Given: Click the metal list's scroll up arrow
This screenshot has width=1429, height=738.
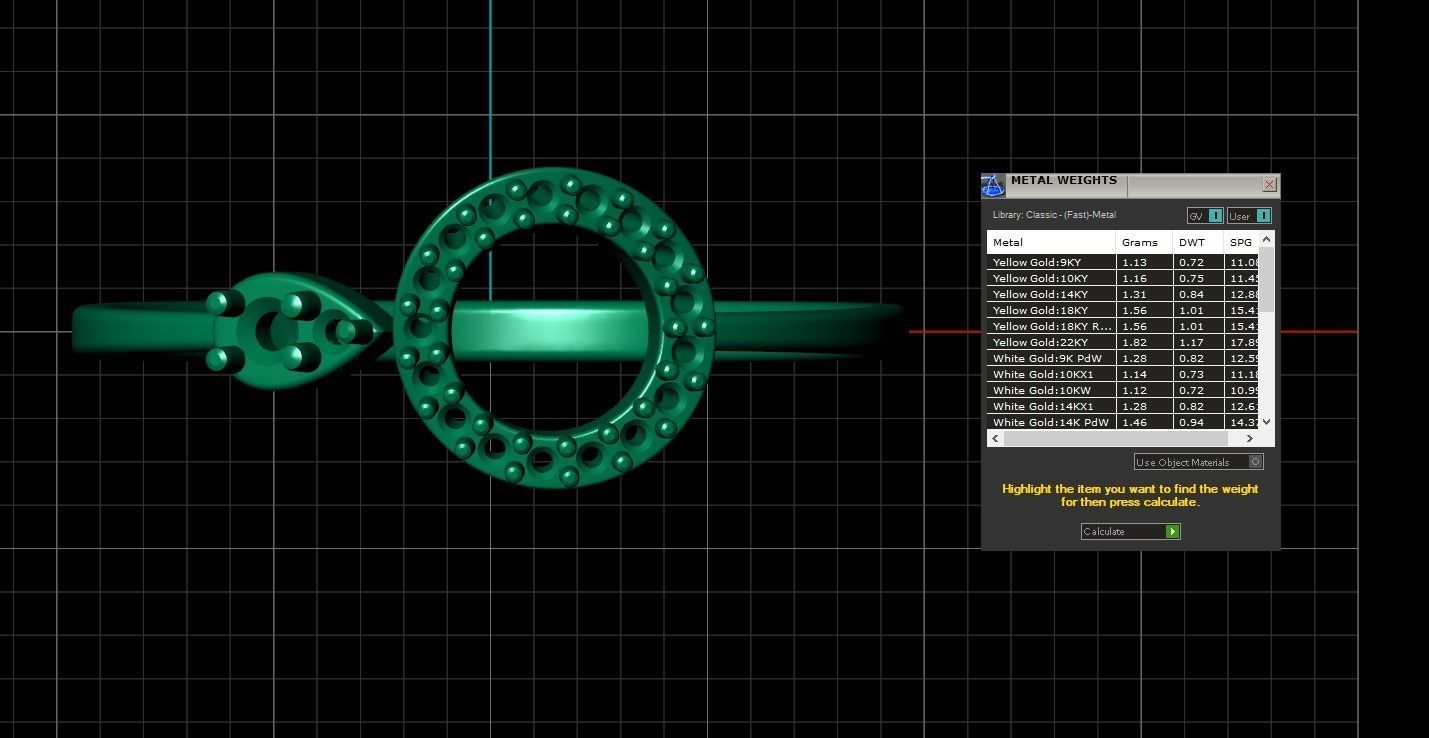Looking at the screenshot, I should pos(1267,239).
